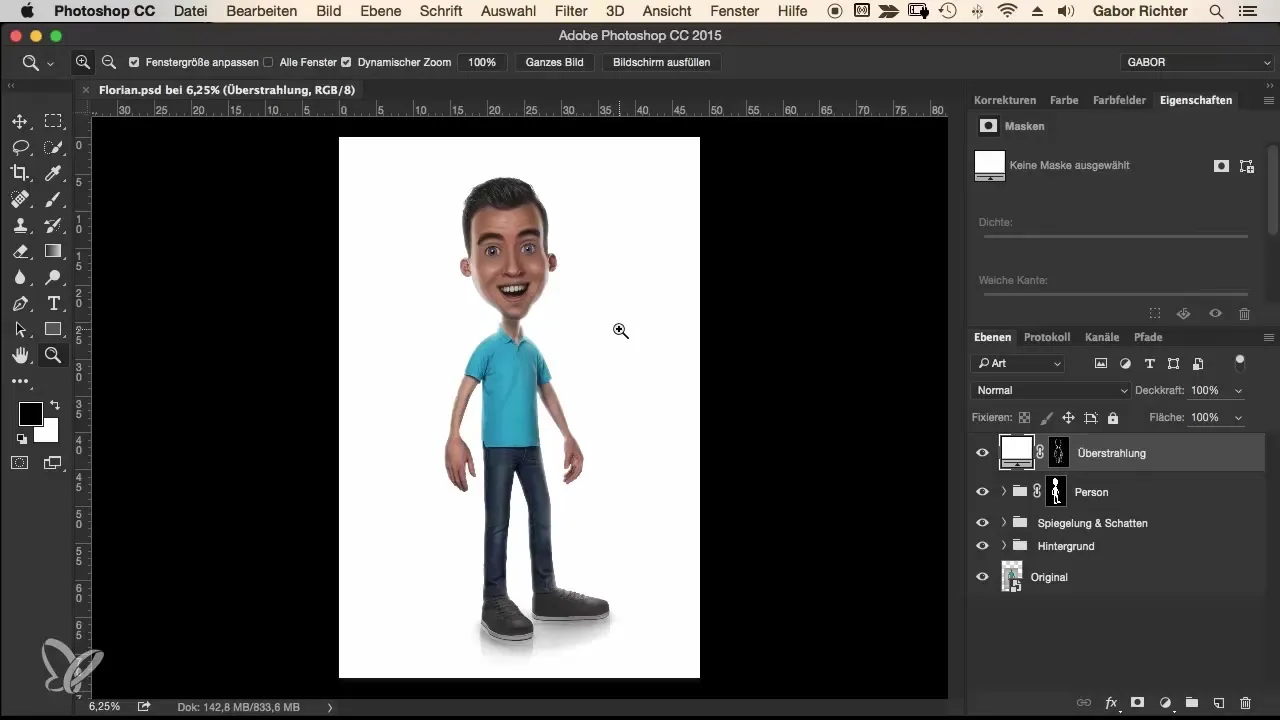Screen dimensions: 1280x720
Task: Select the Hand tool
Action: click(x=19, y=355)
